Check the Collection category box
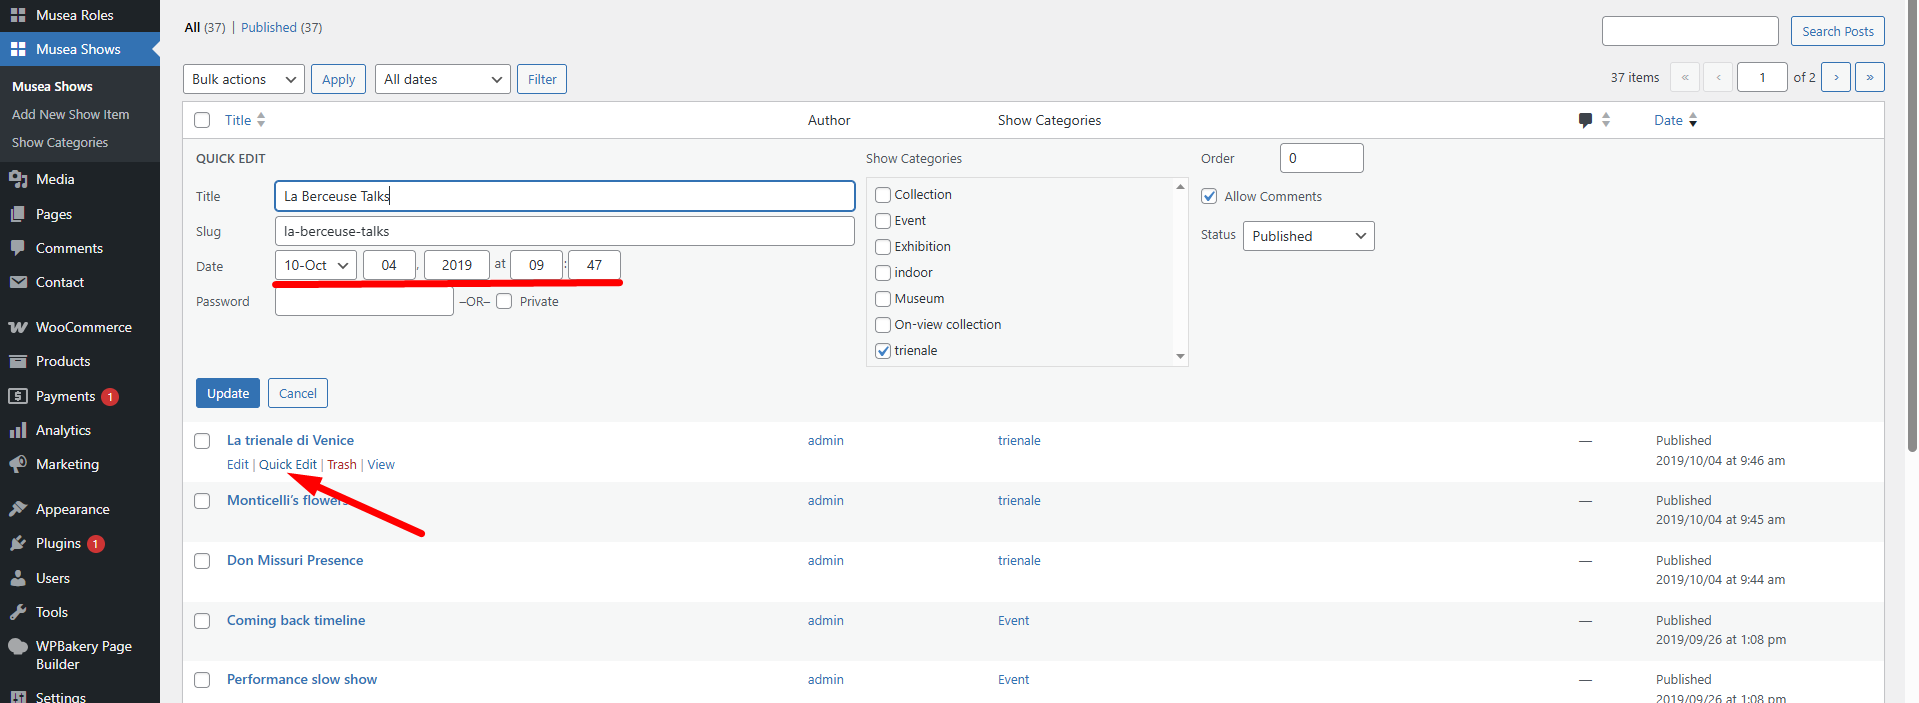This screenshot has width=1919, height=703. tap(883, 195)
